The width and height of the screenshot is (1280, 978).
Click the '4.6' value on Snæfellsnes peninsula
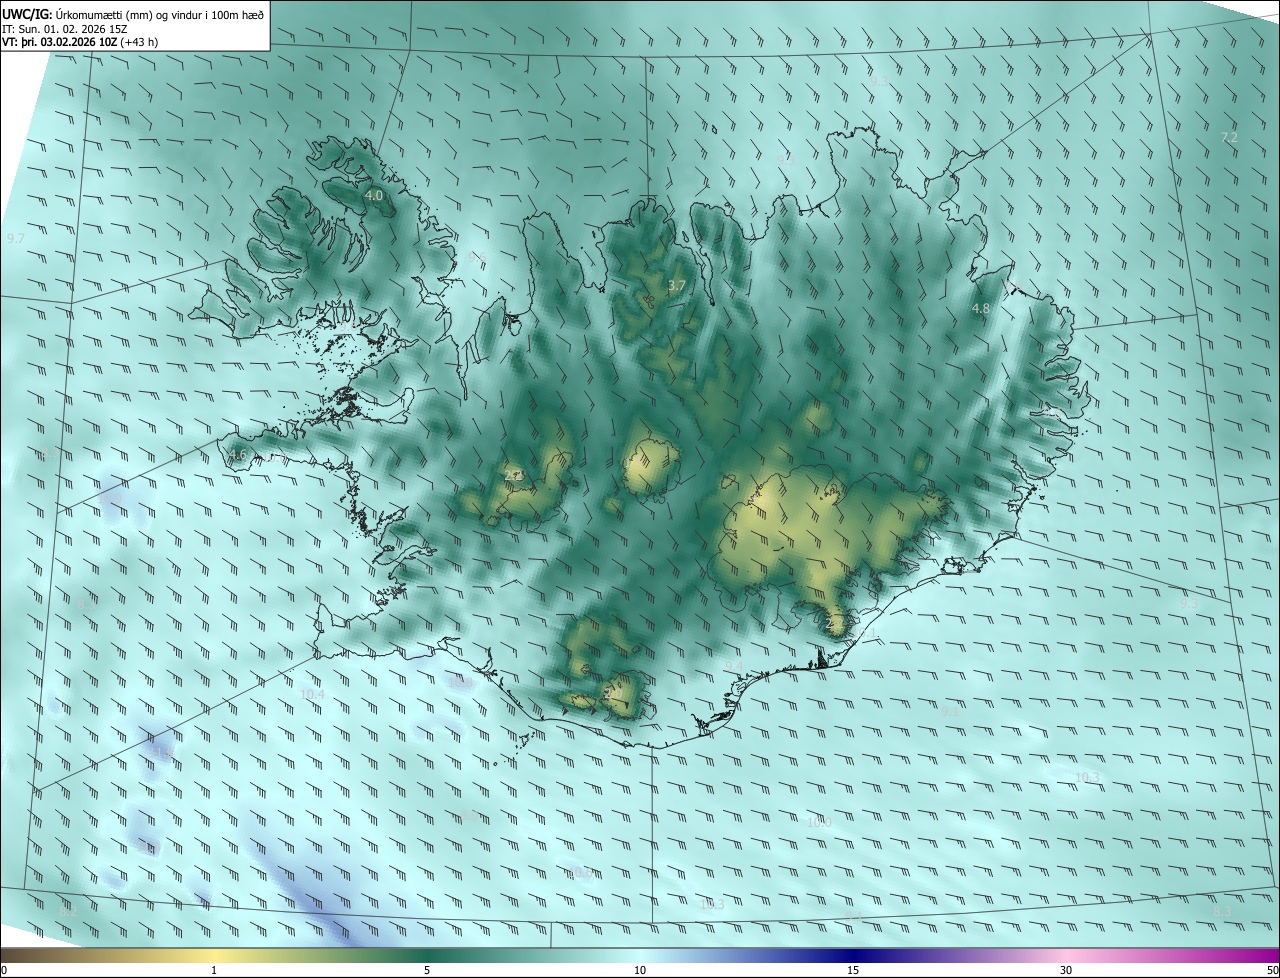pos(238,456)
